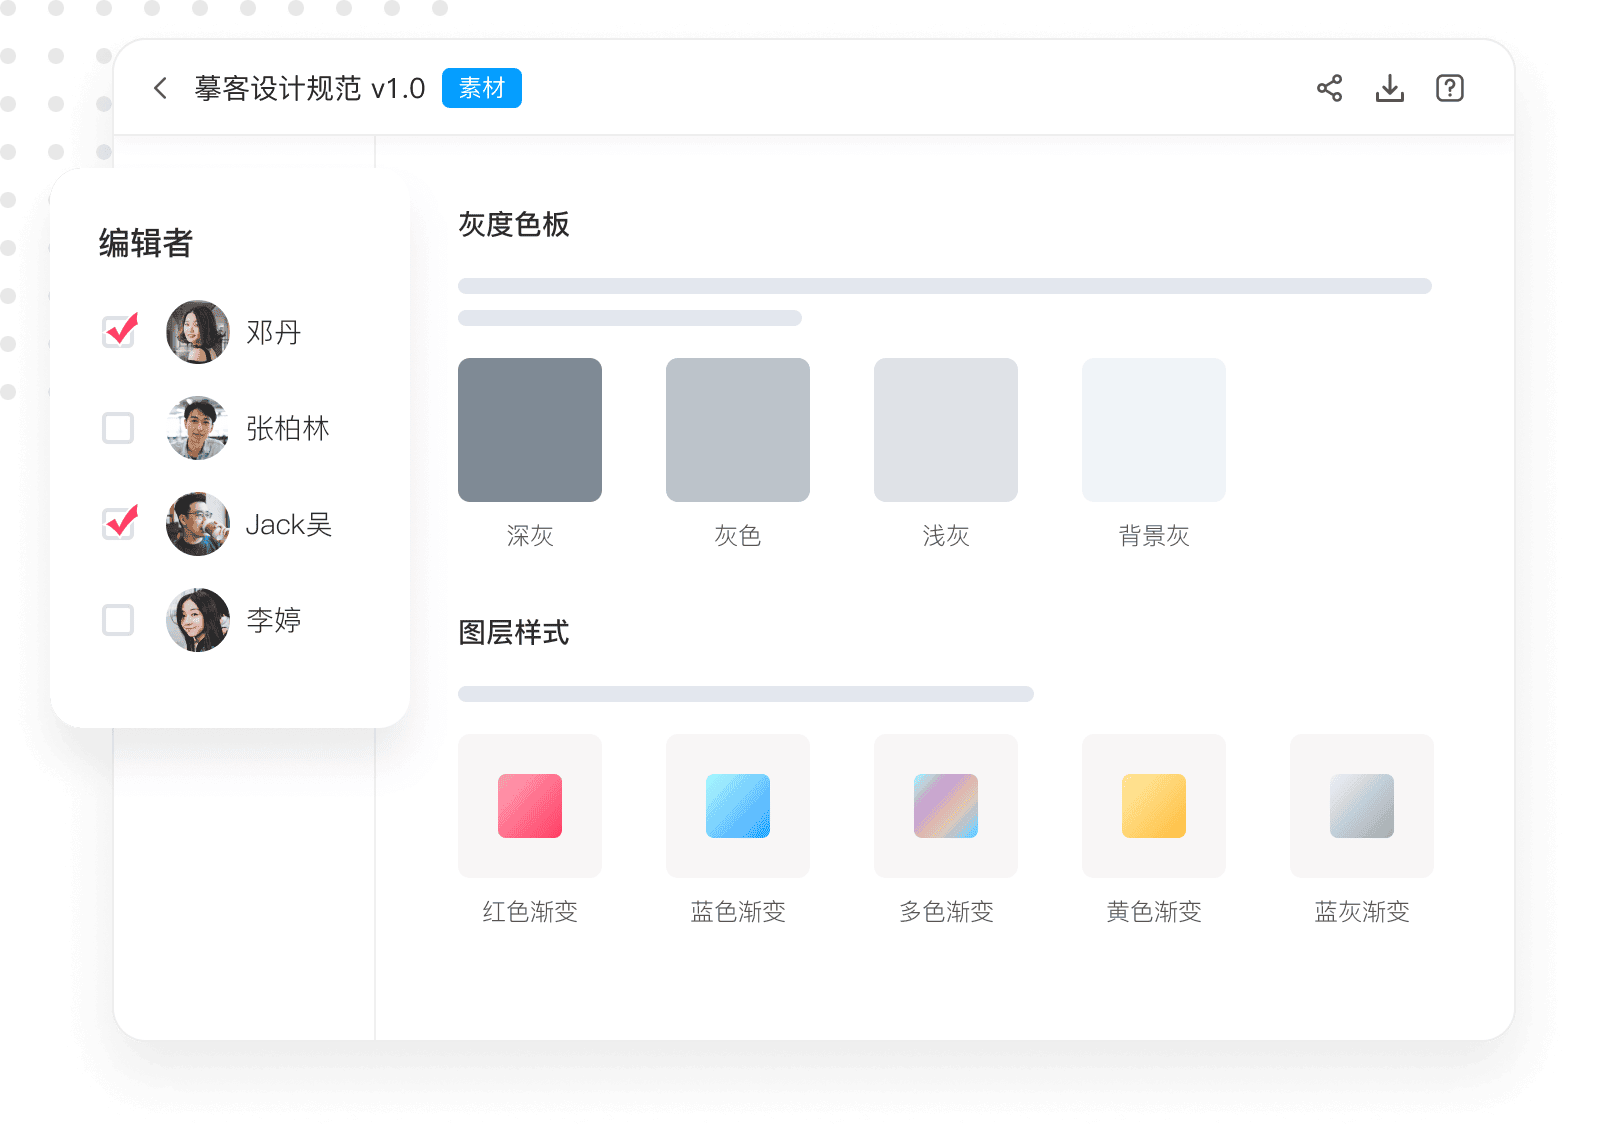Screen dimensions: 1610x1140
Task: Choose the 蓝色渐变 layer style
Action: [x=738, y=806]
